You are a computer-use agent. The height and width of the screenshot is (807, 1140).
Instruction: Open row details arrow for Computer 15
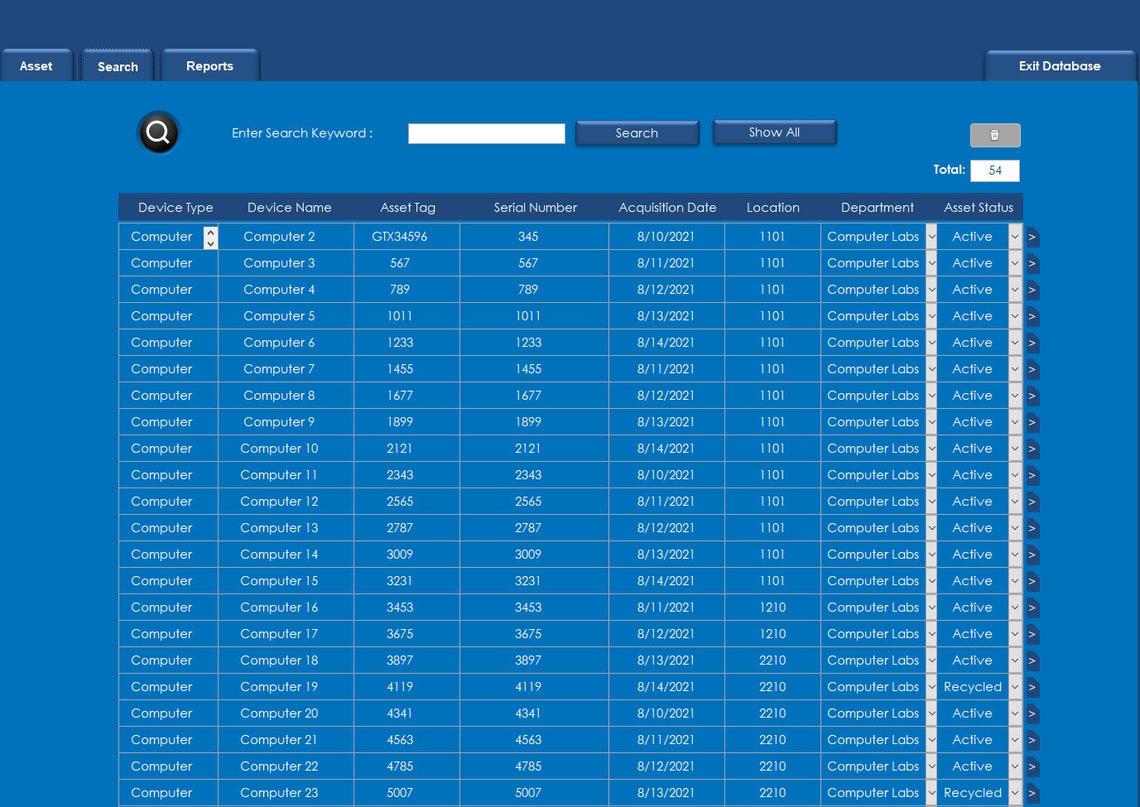click(1032, 581)
